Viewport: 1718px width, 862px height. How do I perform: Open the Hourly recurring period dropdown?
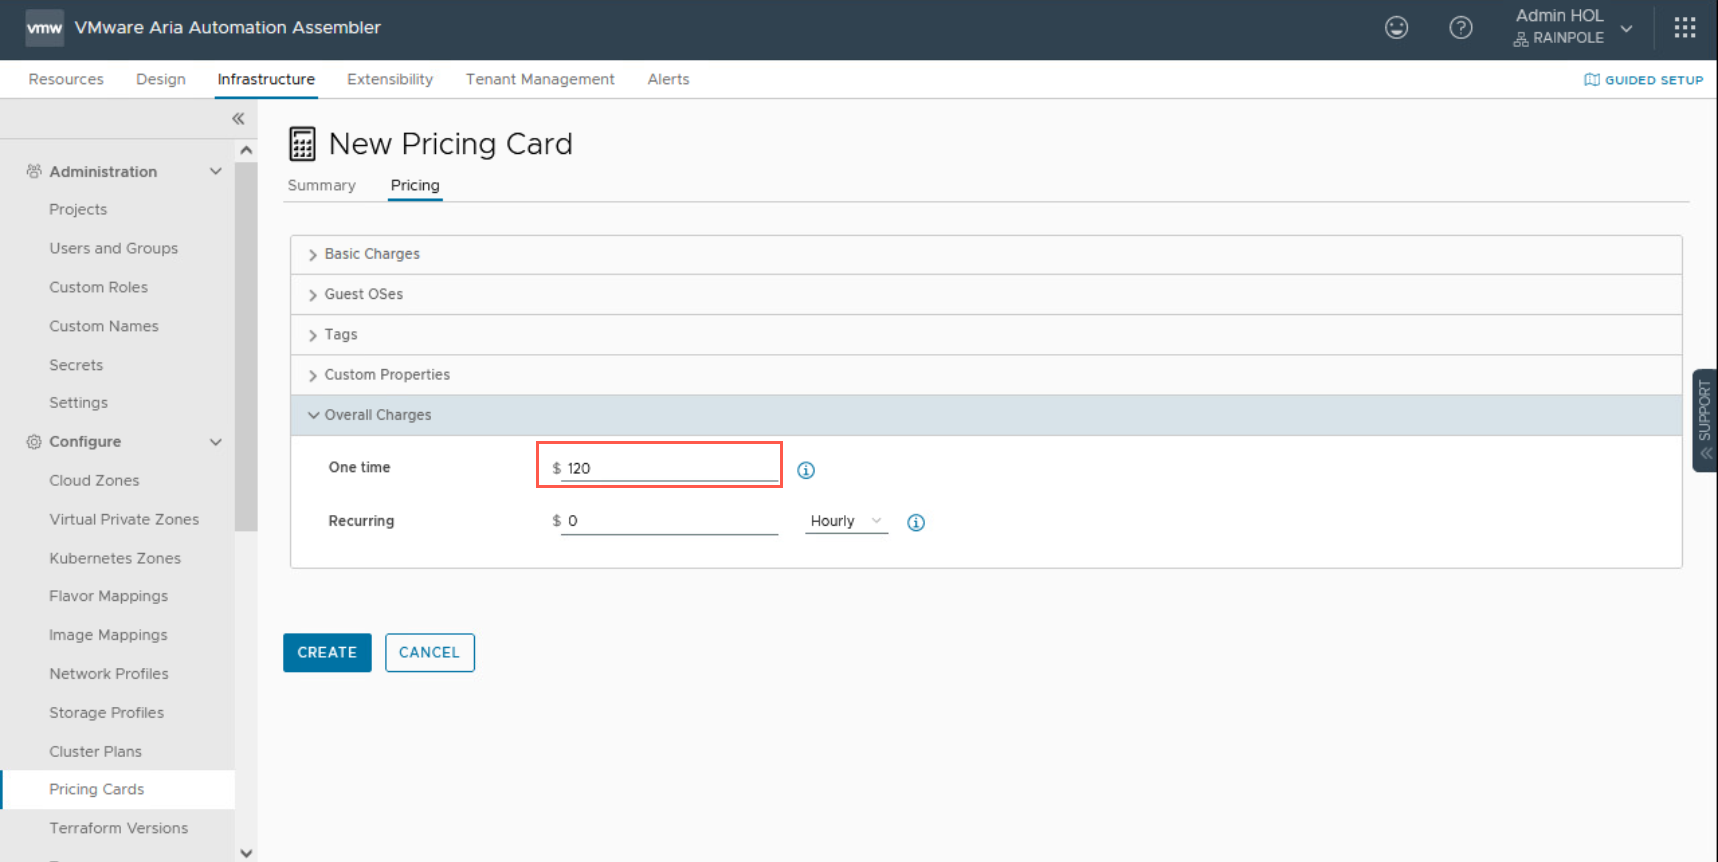coord(845,521)
